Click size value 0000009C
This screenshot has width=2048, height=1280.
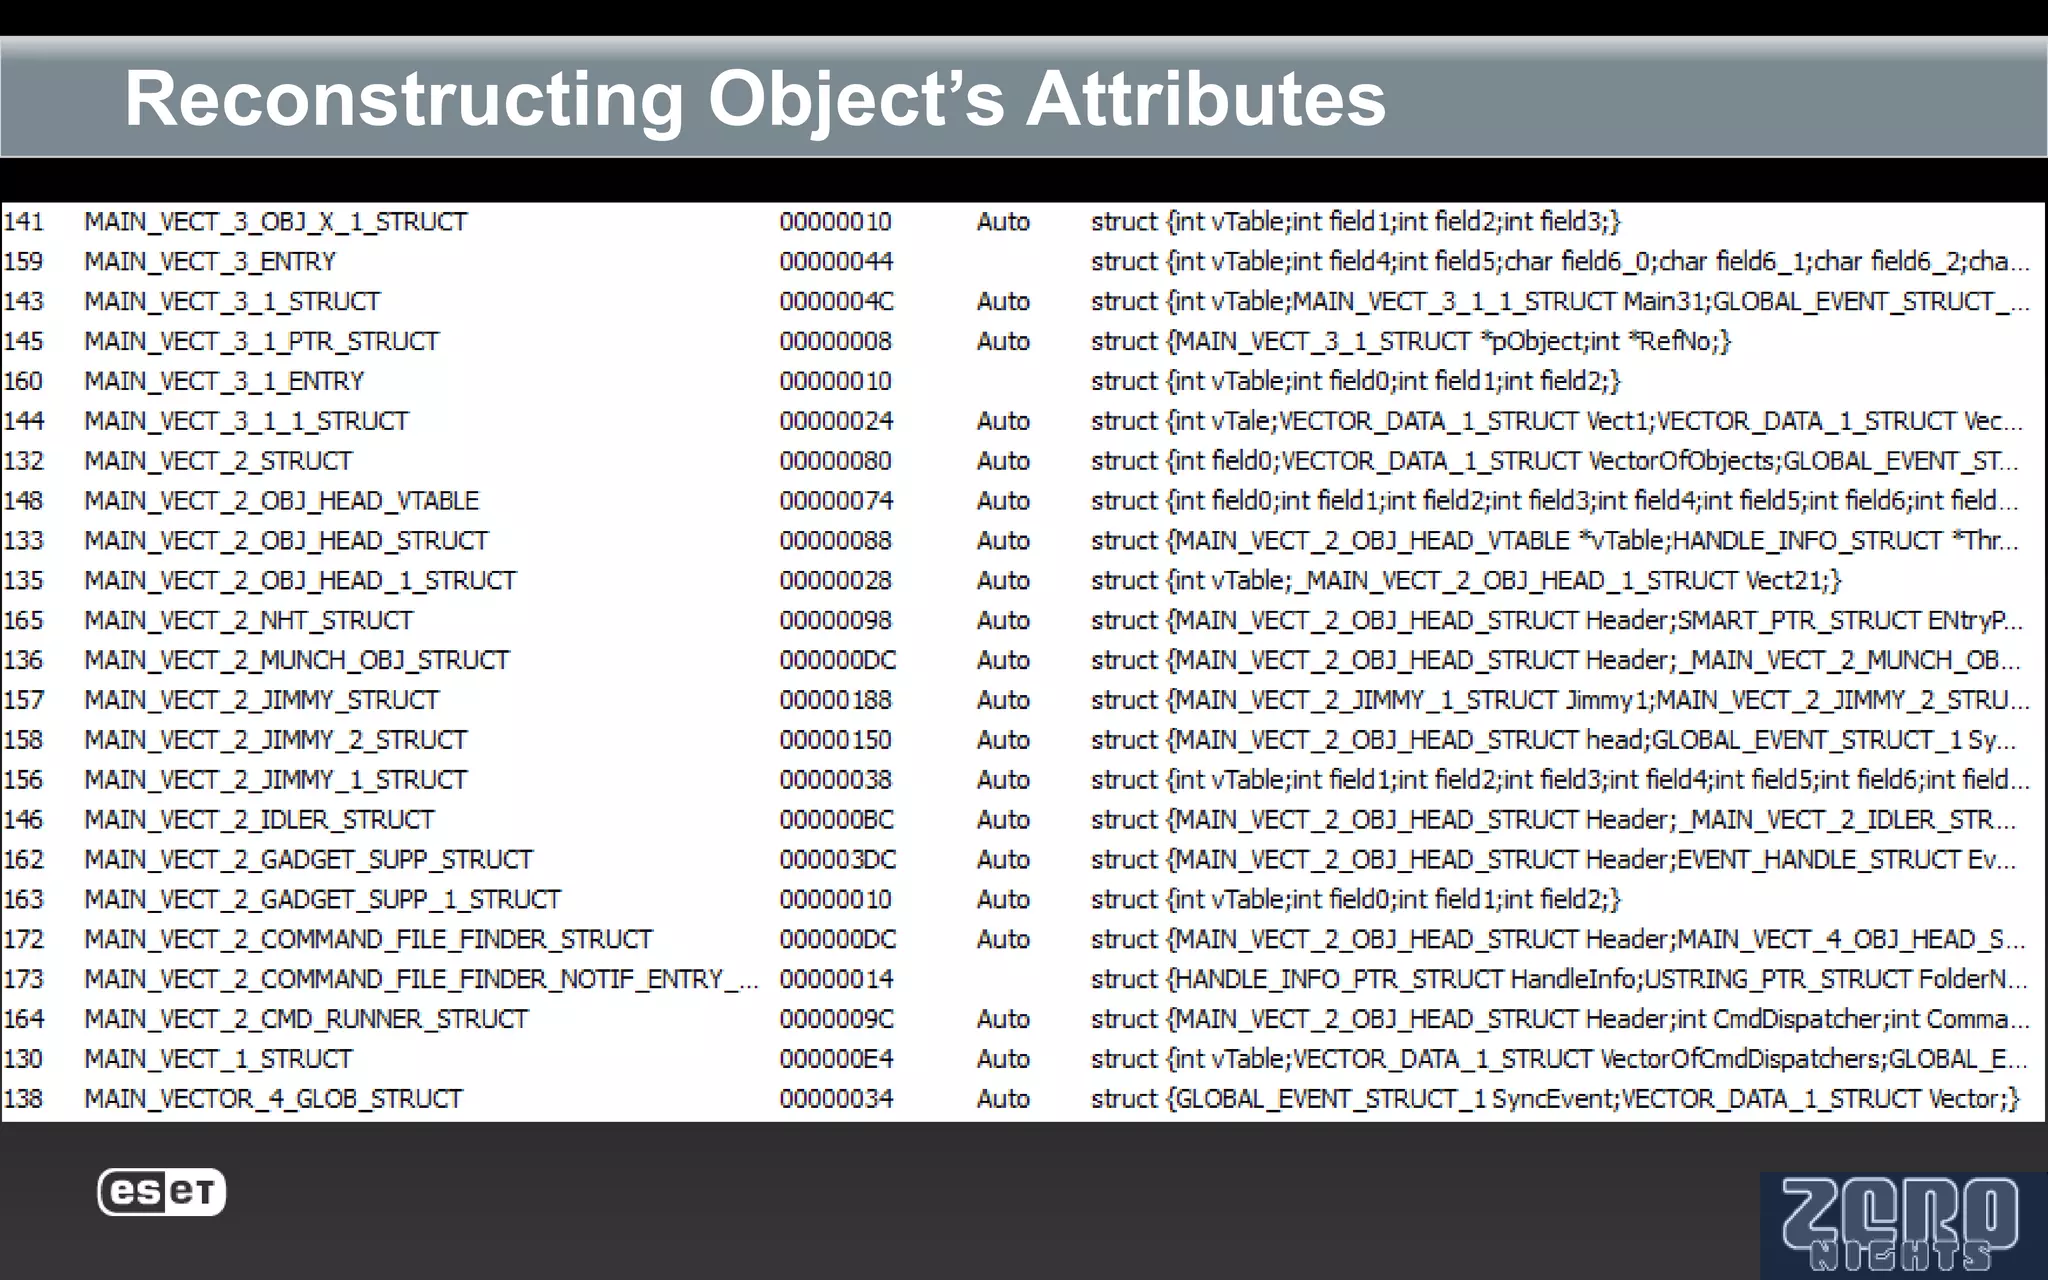837,1019
